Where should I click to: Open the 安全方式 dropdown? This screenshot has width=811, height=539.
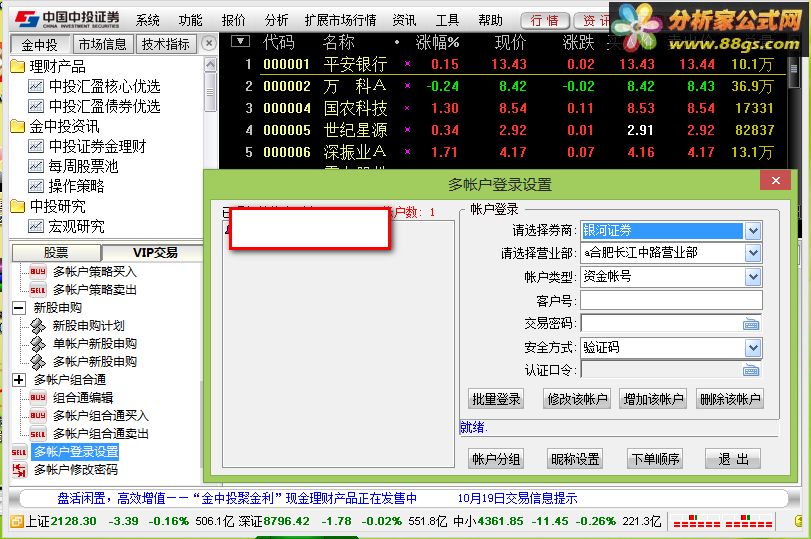coord(753,348)
